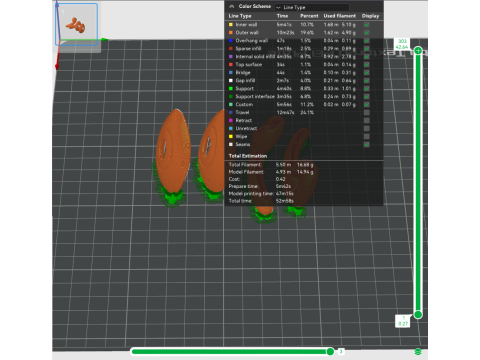Image resolution: width=480 pixels, height=360 pixels.
Task: Click the bottom layer label 0.27
Action: coord(403,321)
